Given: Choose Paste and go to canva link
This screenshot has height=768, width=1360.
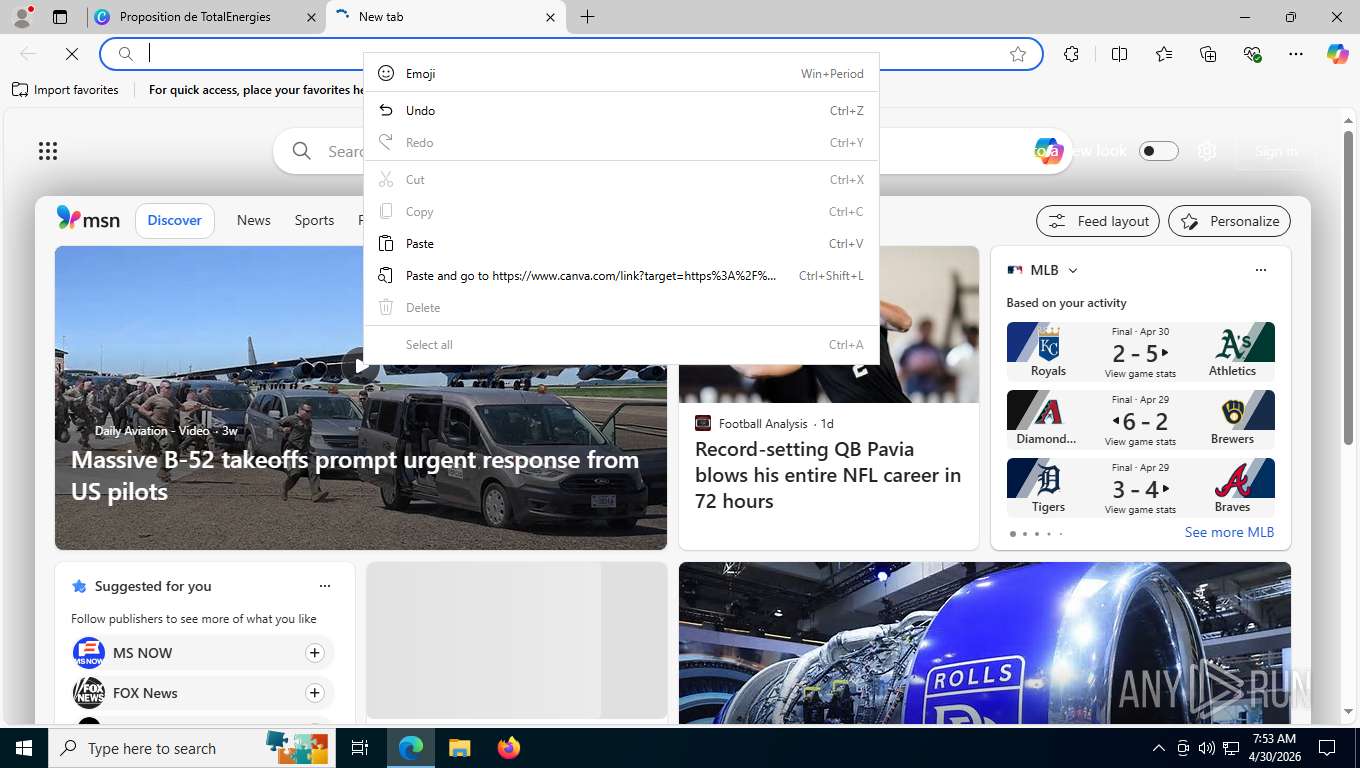Looking at the screenshot, I should [x=621, y=275].
